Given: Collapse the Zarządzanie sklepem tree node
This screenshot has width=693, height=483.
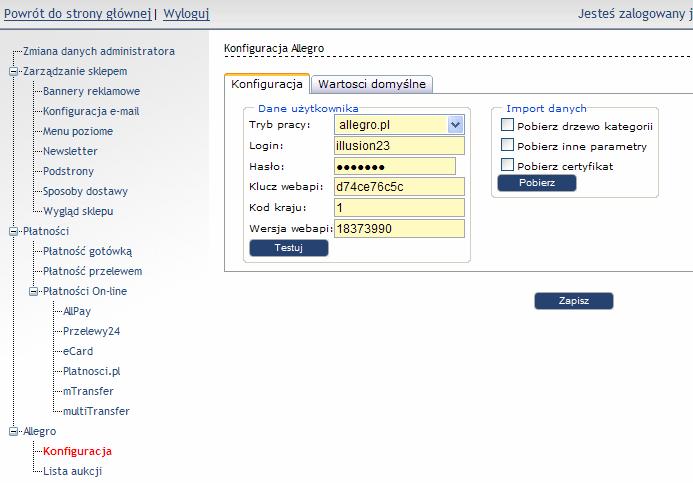Looking at the screenshot, I should pyautogui.click(x=14, y=71).
